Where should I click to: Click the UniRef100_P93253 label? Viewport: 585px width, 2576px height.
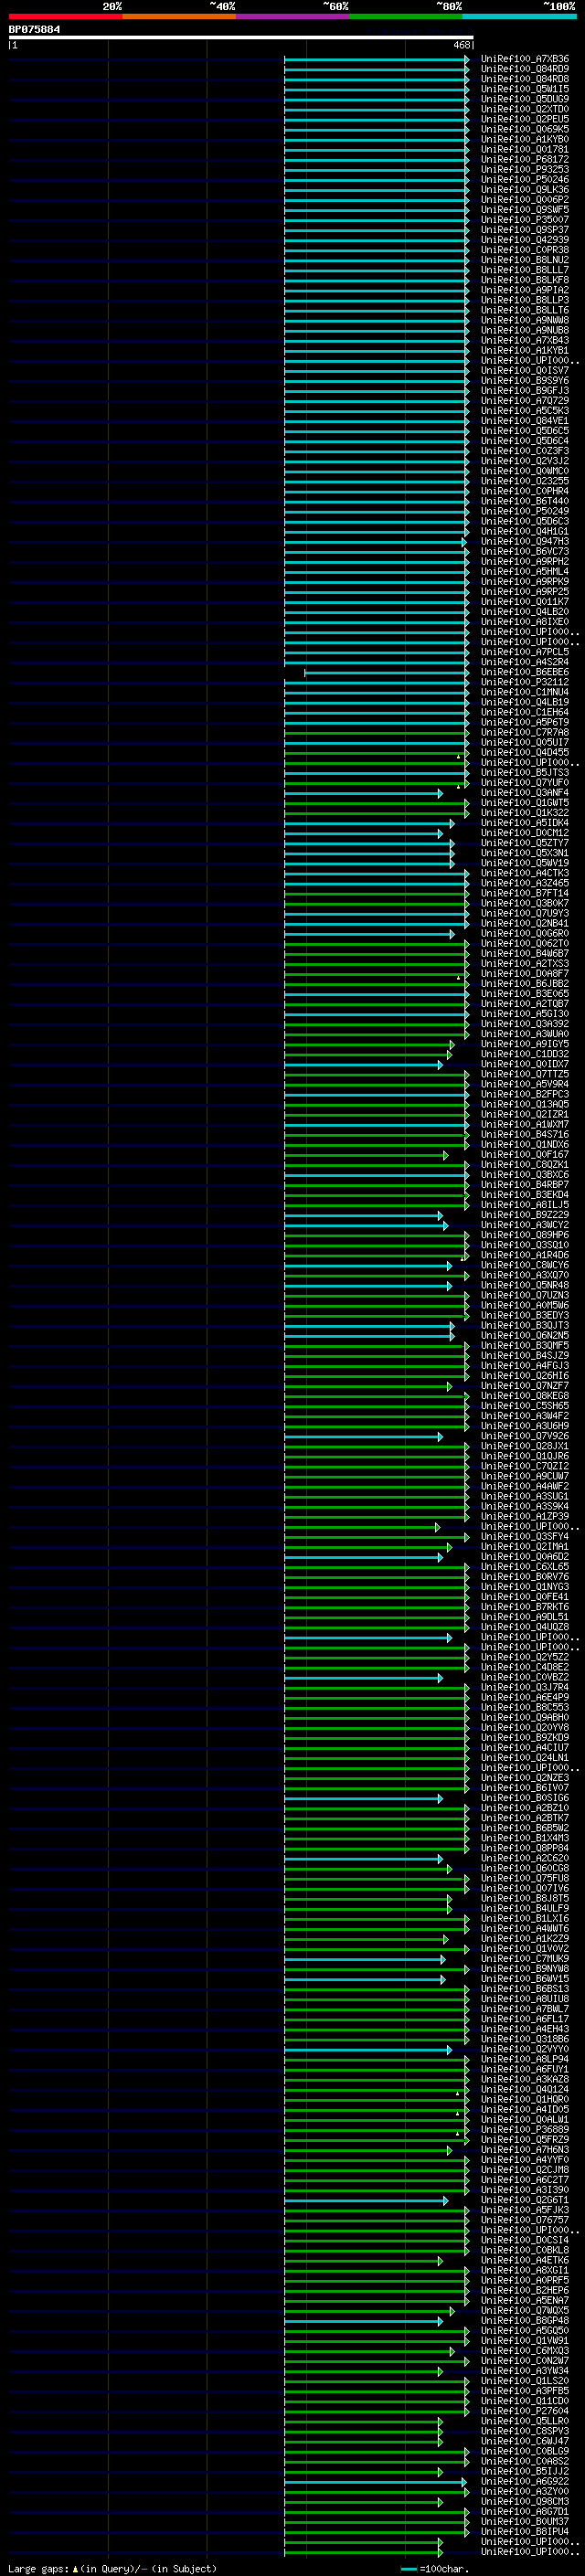(525, 169)
